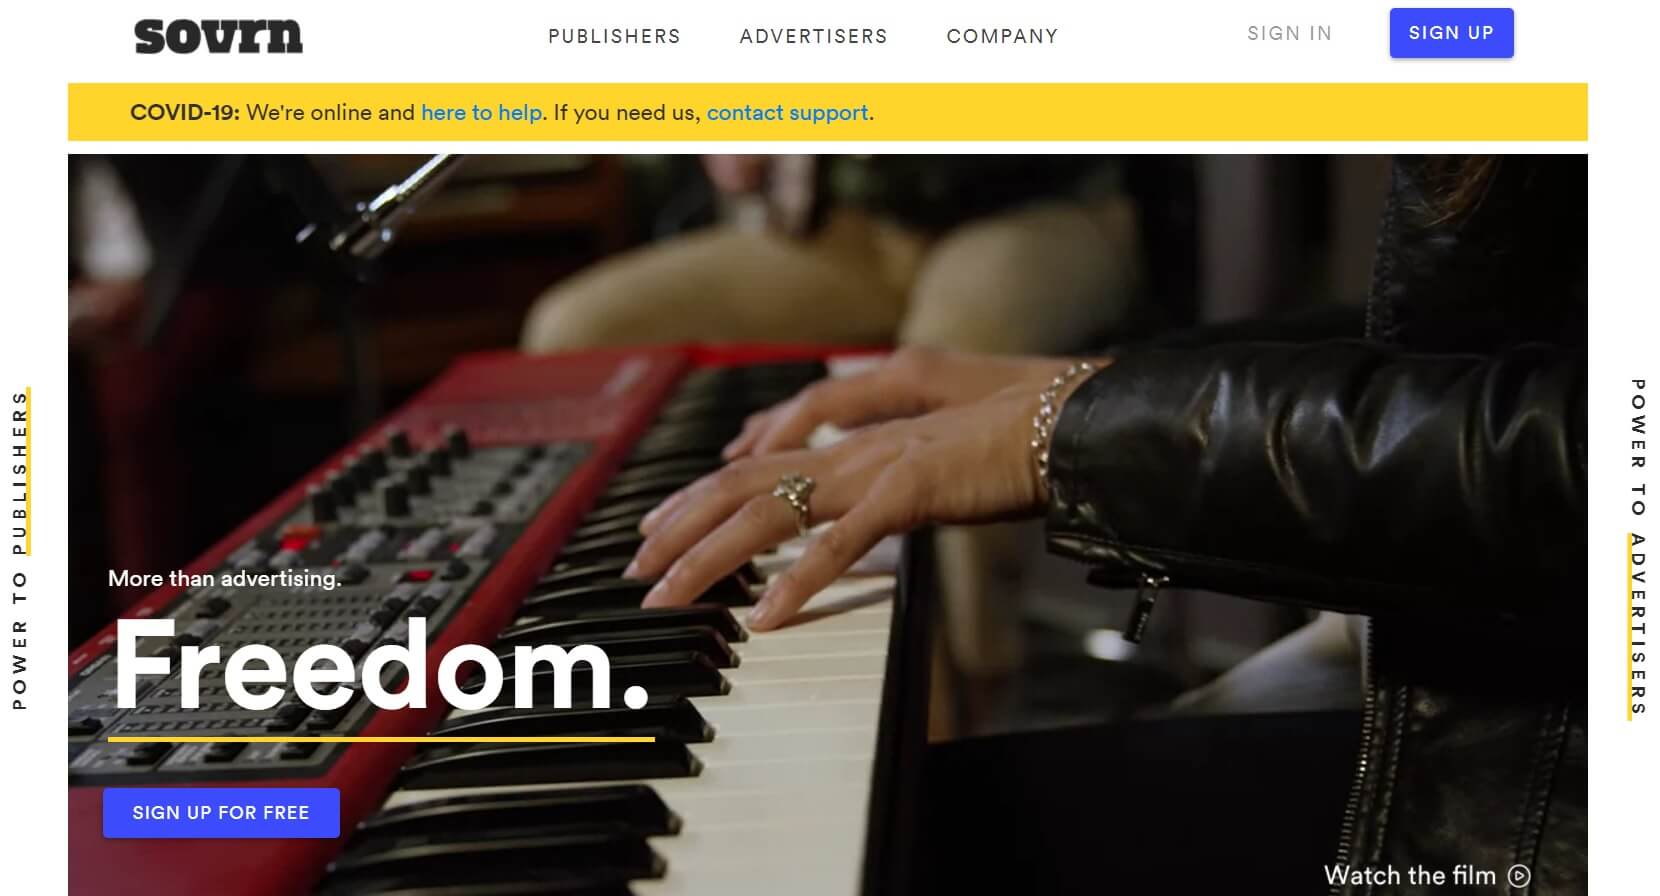Click the sovrn logo
This screenshot has height=896, width=1660.
click(218, 36)
